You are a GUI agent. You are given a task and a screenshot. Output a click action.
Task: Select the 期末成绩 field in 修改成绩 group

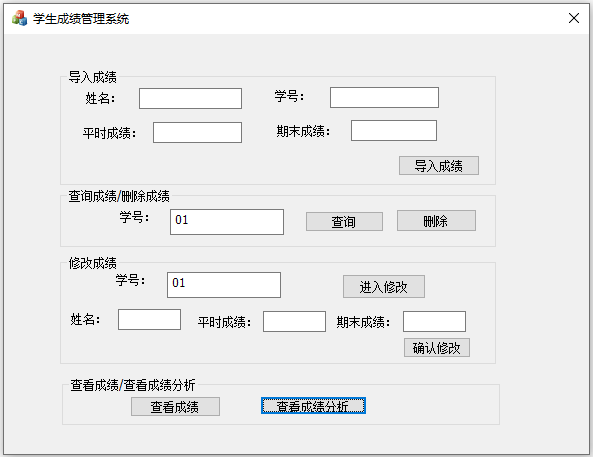(x=434, y=322)
